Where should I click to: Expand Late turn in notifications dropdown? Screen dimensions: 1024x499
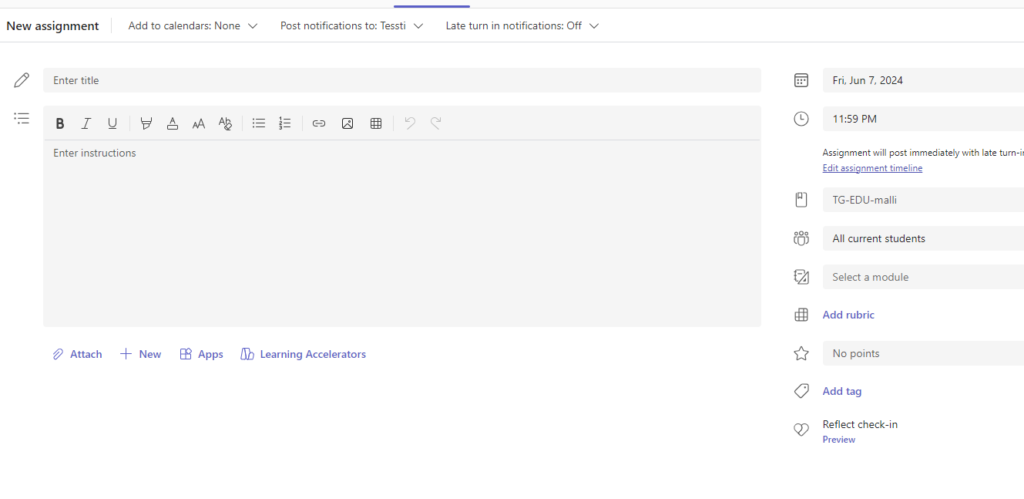tap(522, 26)
